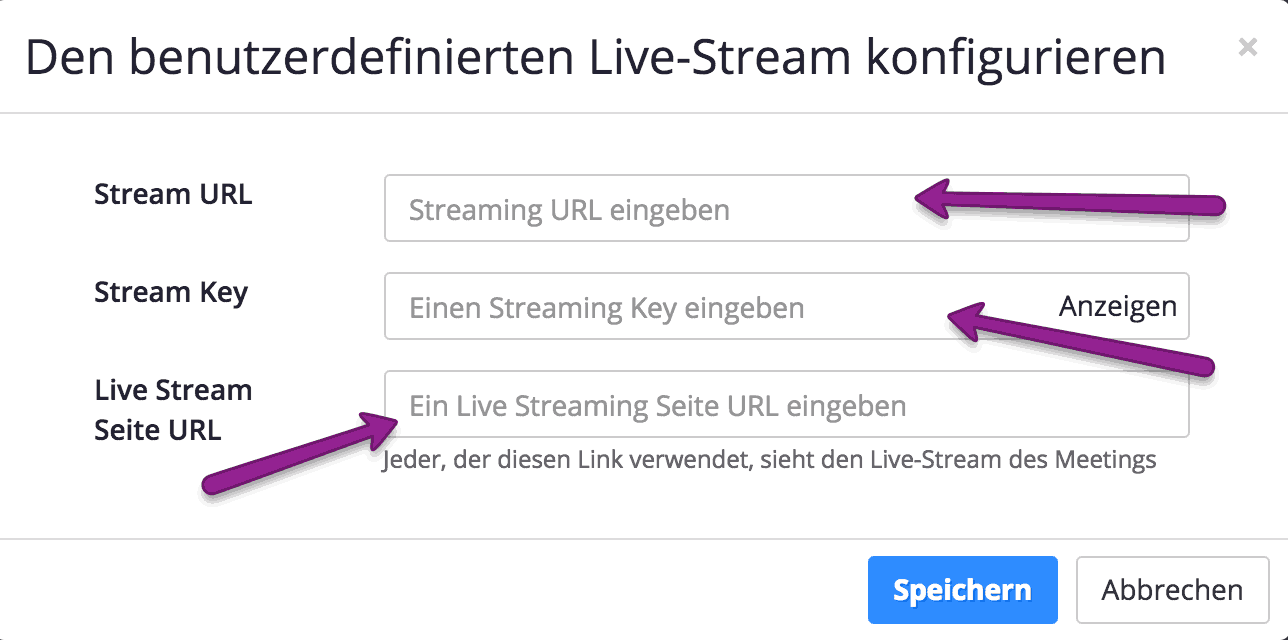Click Anzeigen to reveal the stream key
The image size is (1288, 640).
click(1118, 307)
